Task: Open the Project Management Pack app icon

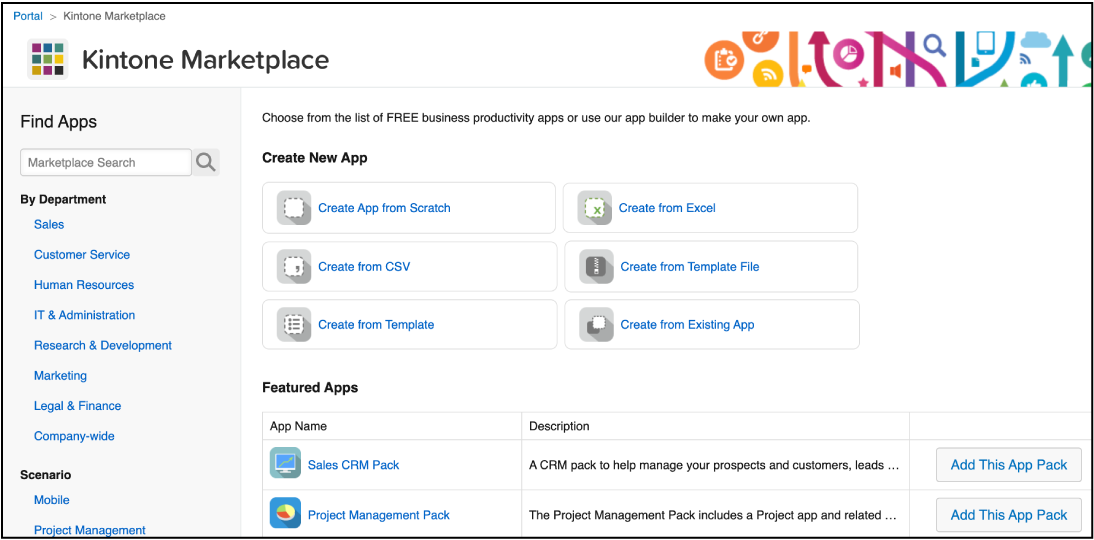Action: [x=286, y=515]
